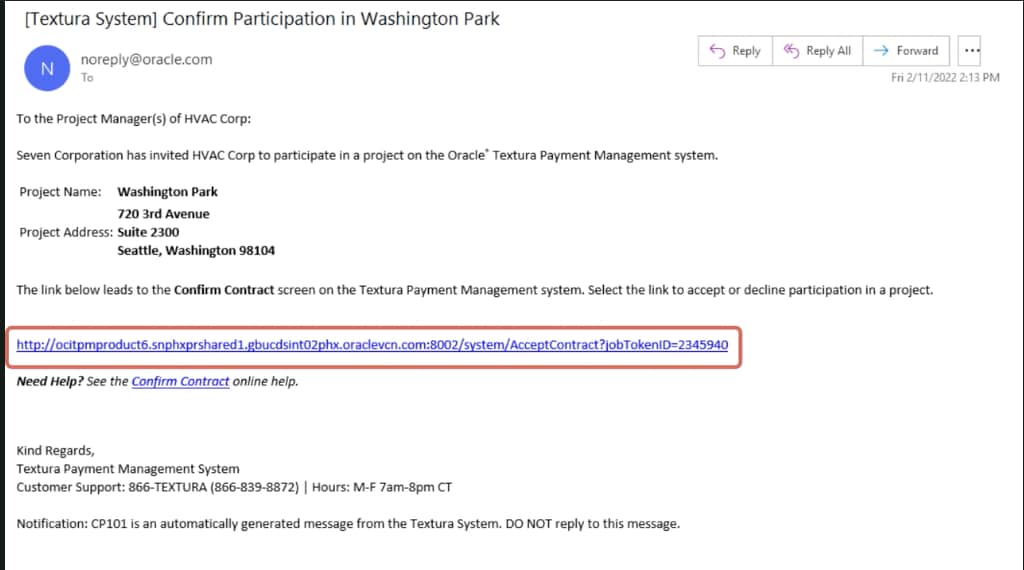
Task: Click the Reply arrow button
Action: click(x=734, y=51)
